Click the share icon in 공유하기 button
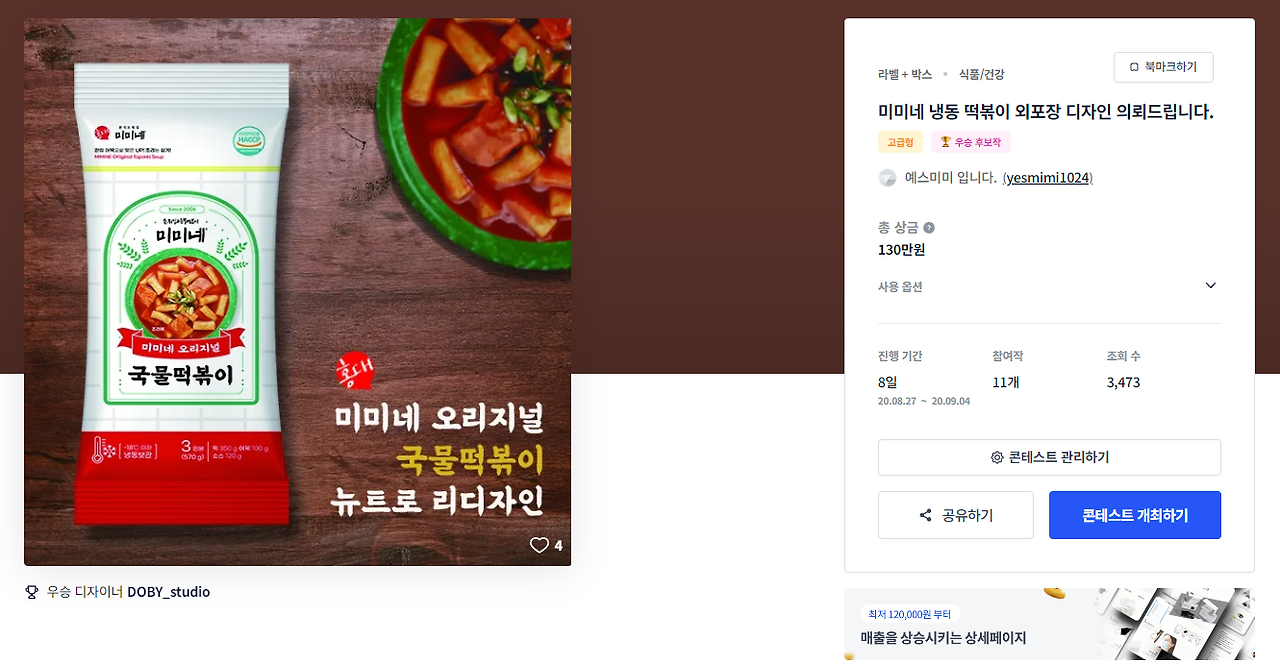1280x665 pixels. 925,515
